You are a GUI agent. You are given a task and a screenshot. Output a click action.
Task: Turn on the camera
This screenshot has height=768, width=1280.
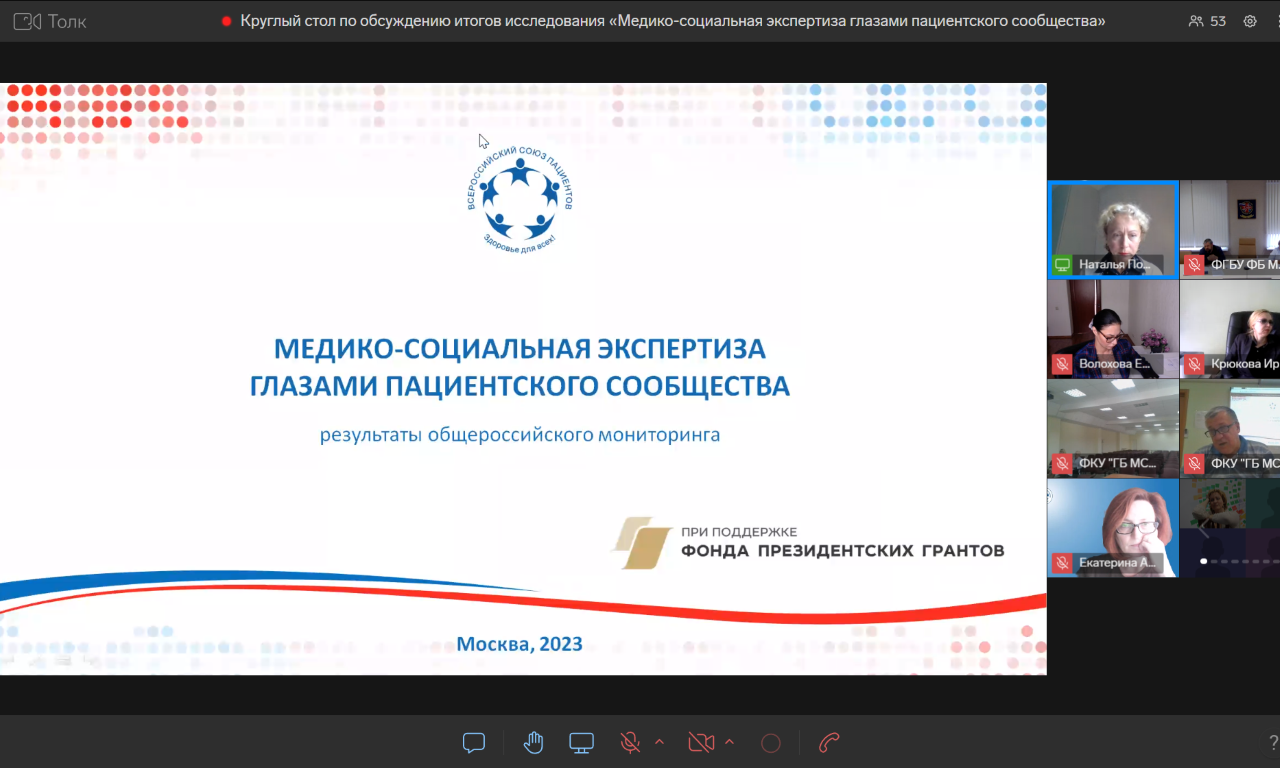click(701, 742)
